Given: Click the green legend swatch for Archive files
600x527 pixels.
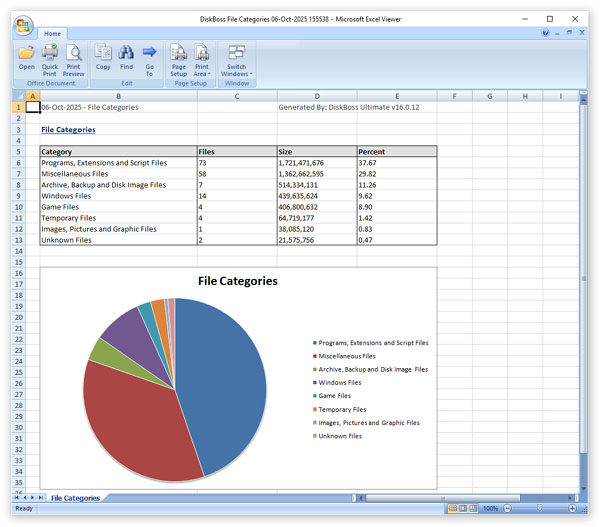Looking at the screenshot, I should point(315,369).
